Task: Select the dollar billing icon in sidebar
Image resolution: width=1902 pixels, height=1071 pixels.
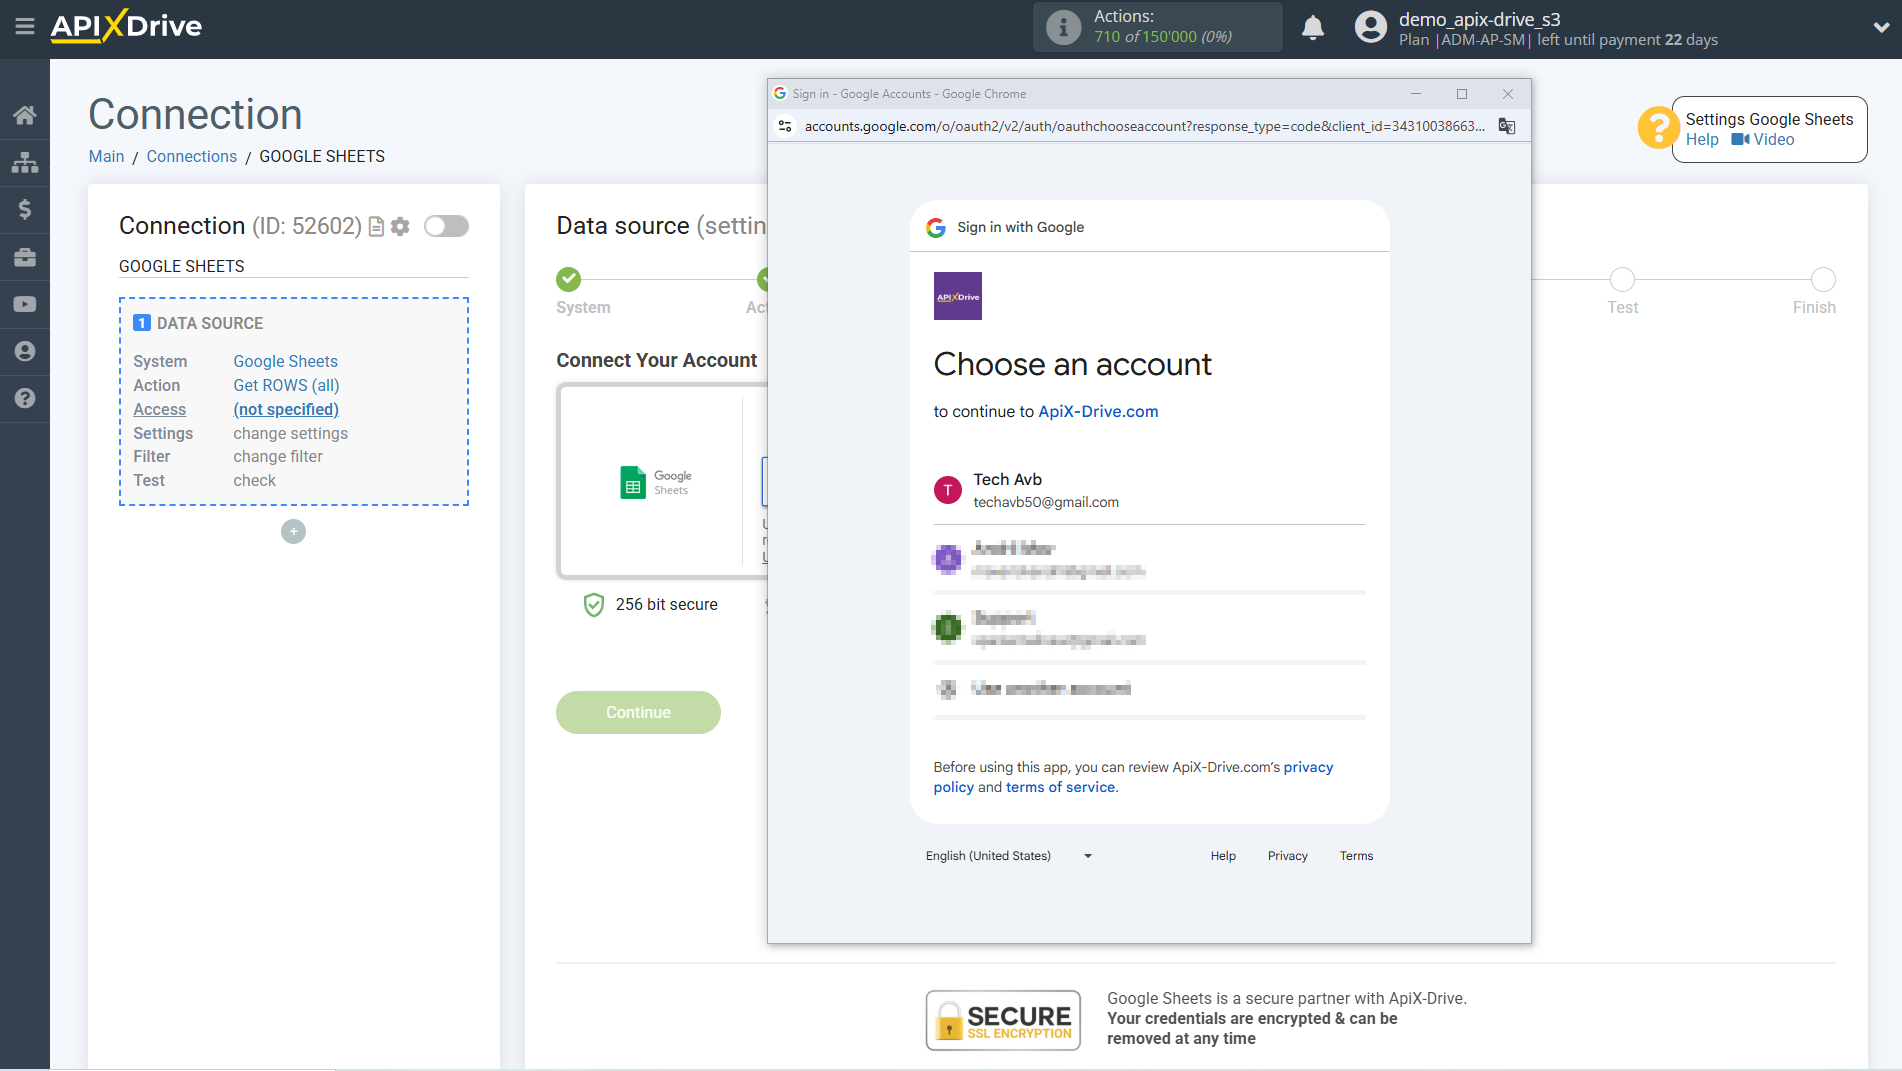Action: tap(25, 209)
